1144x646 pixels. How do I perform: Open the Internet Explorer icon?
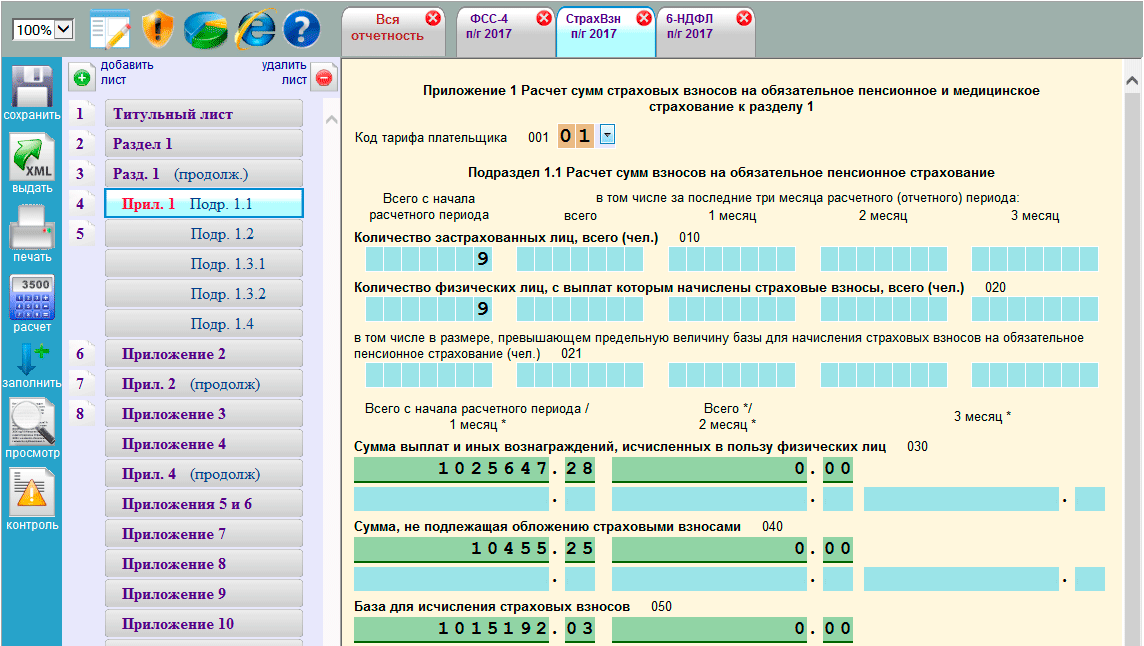255,30
